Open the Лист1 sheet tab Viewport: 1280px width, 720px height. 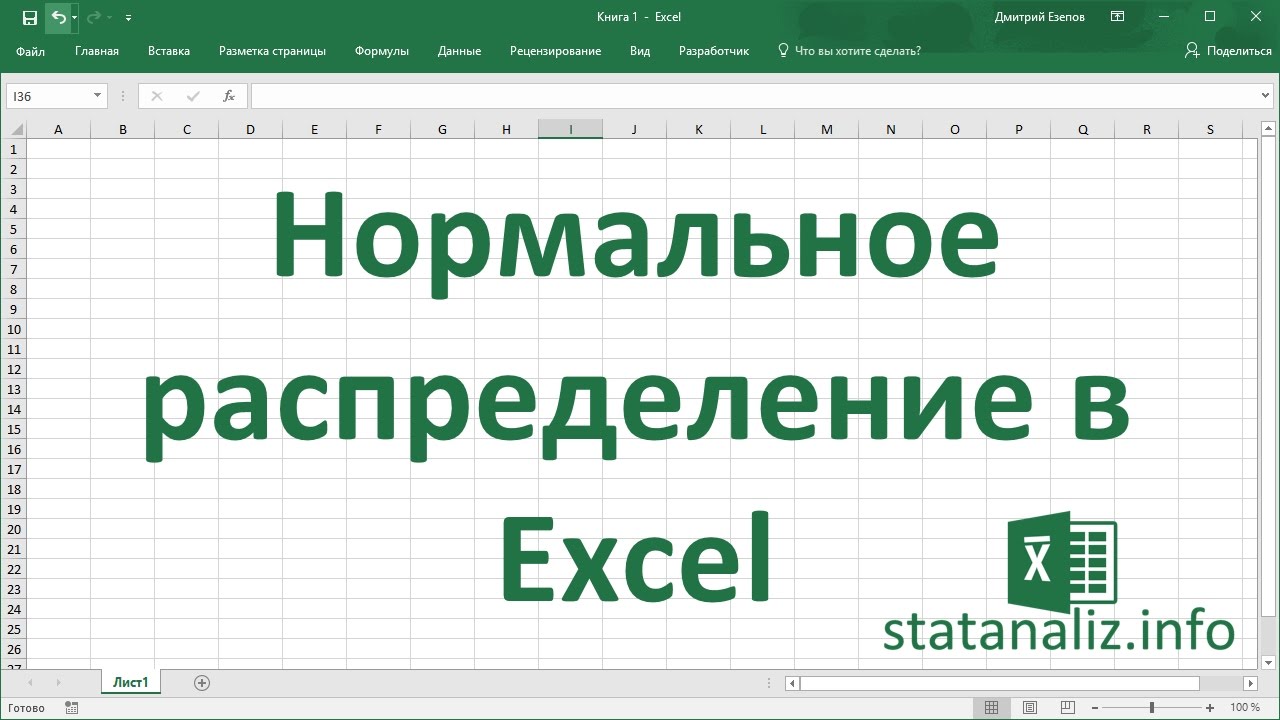point(131,683)
